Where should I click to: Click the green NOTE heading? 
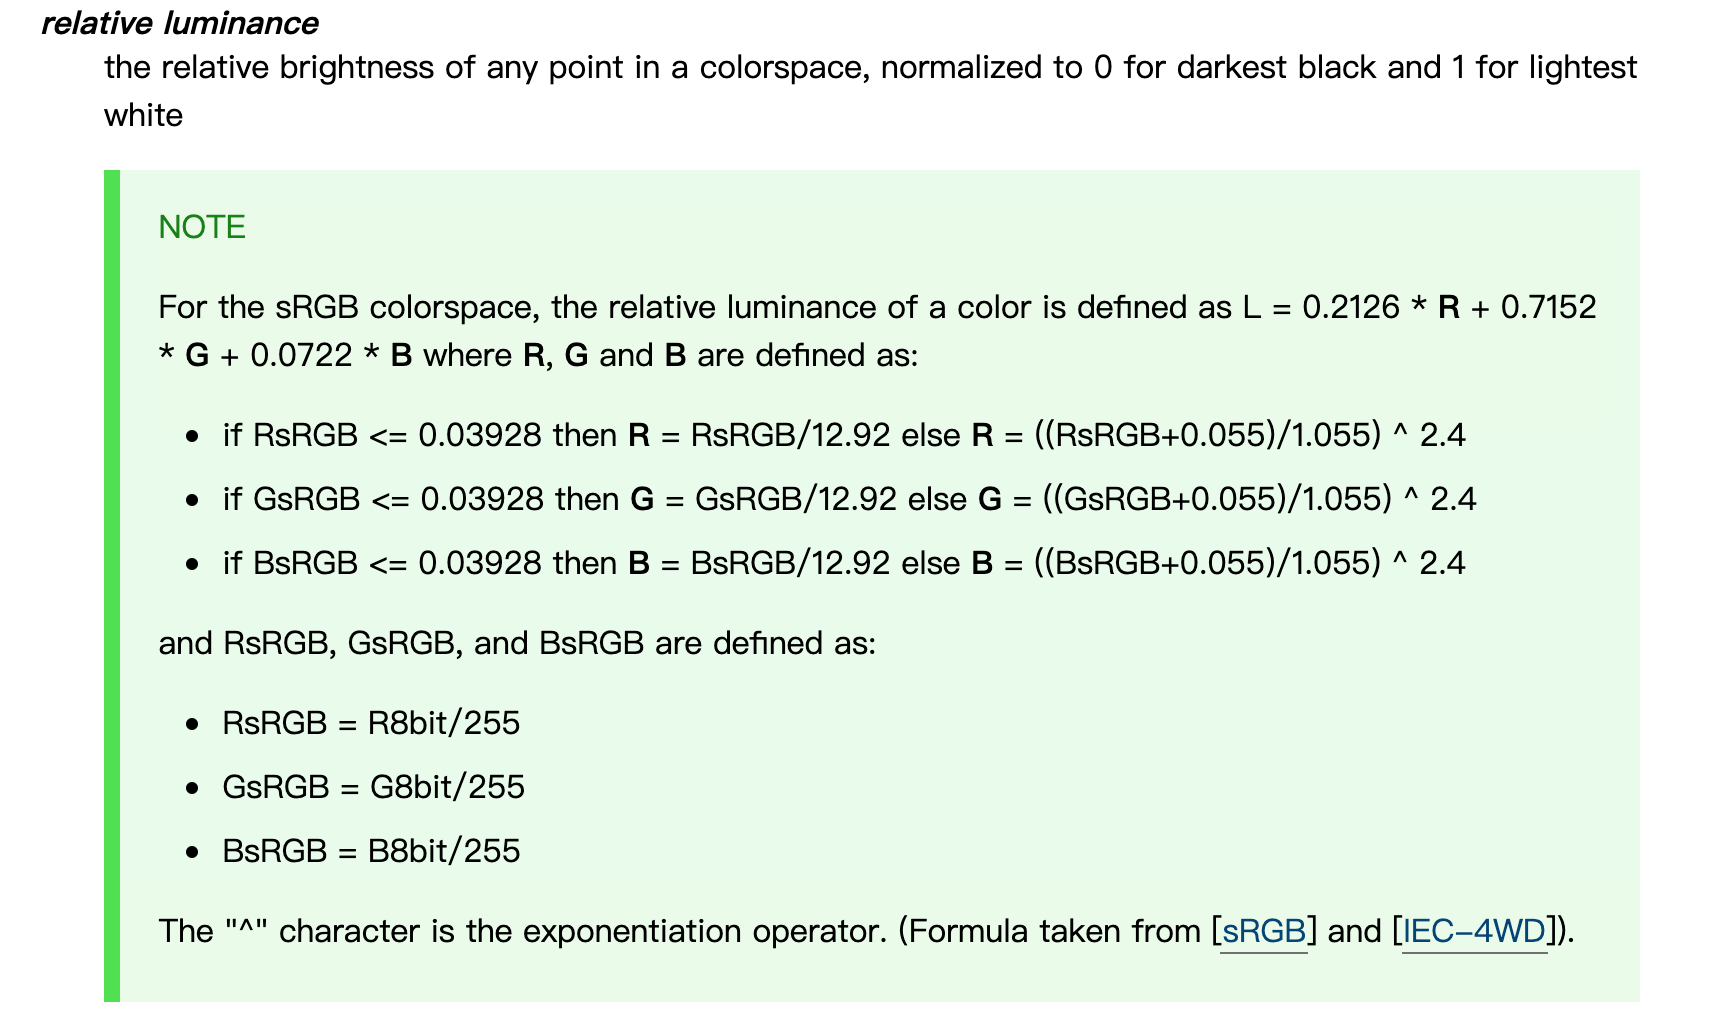pos(202,227)
